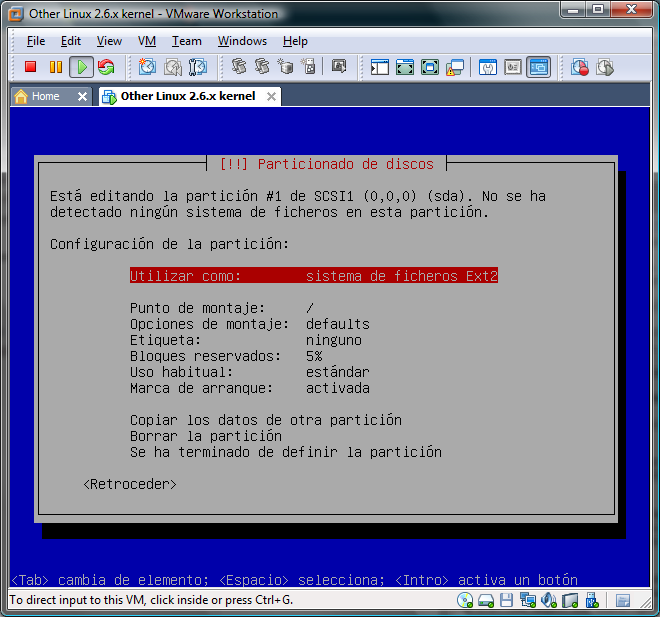660x617 pixels.
Task: Click the red Power Off stop icon
Action: (x=30, y=67)
